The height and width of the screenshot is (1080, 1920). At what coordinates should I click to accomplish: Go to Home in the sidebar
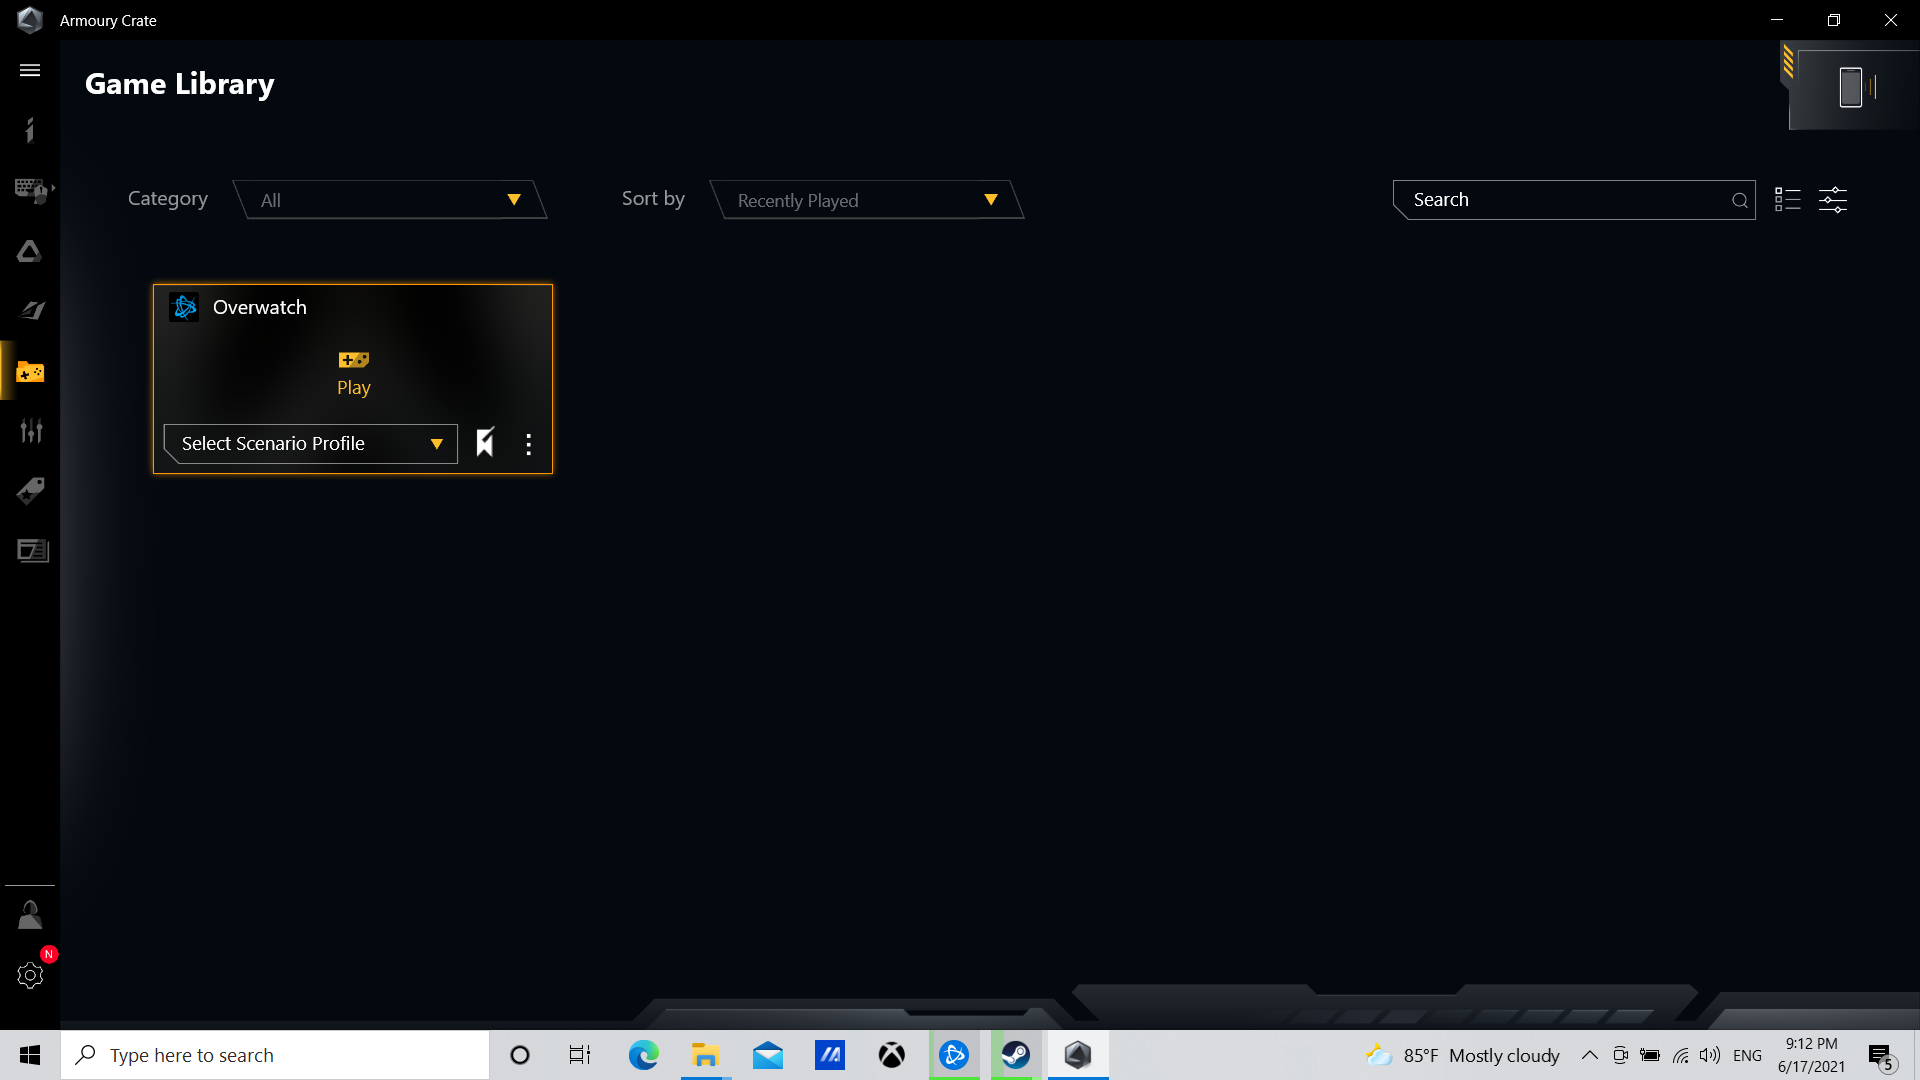tap(30, 130)
